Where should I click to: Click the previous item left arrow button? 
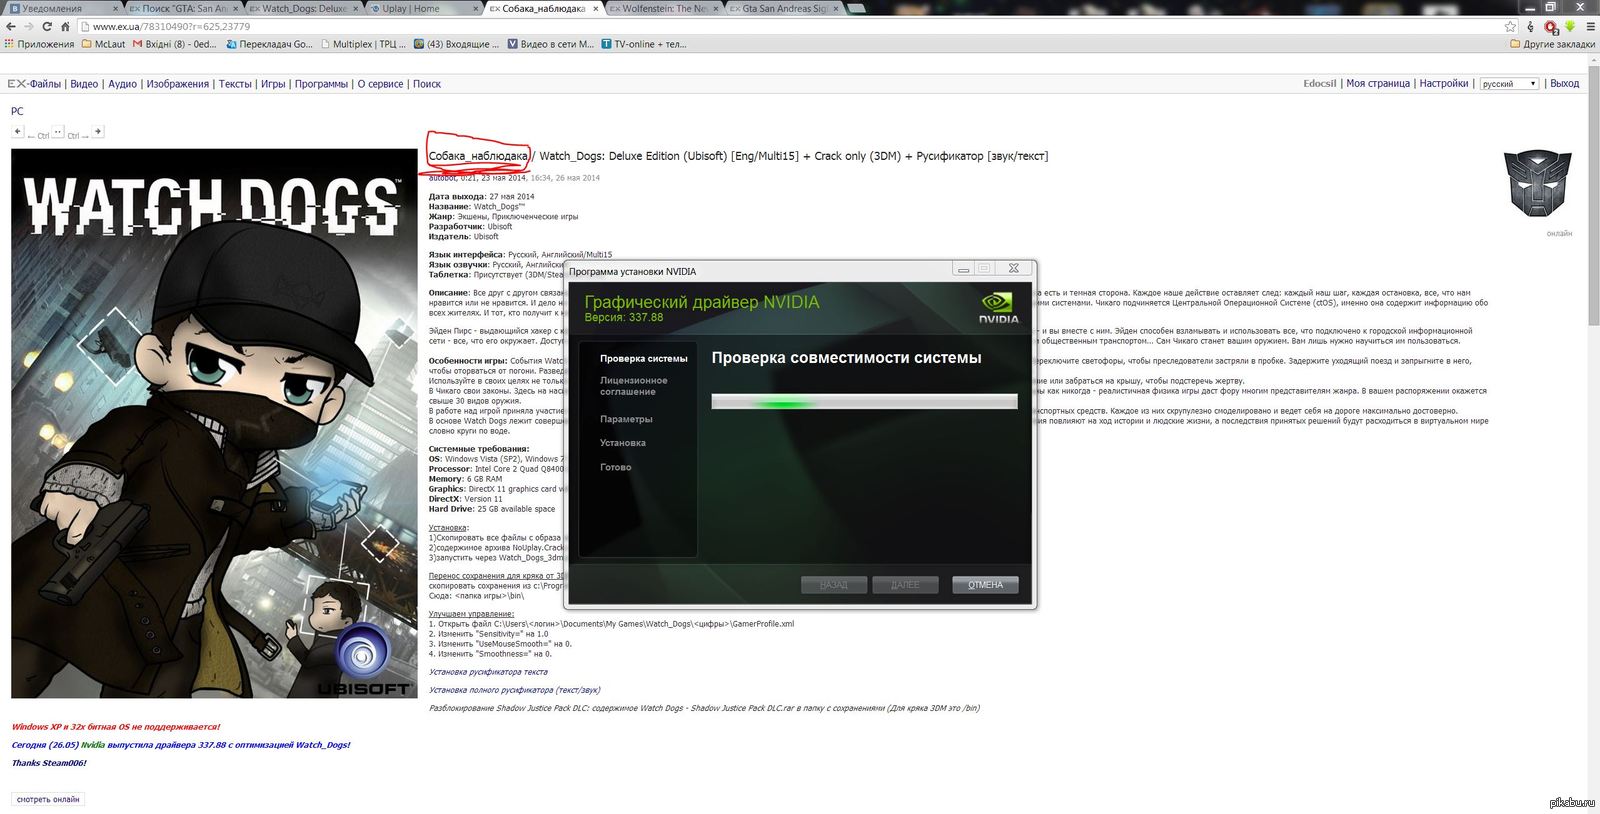tap(17, 132)
